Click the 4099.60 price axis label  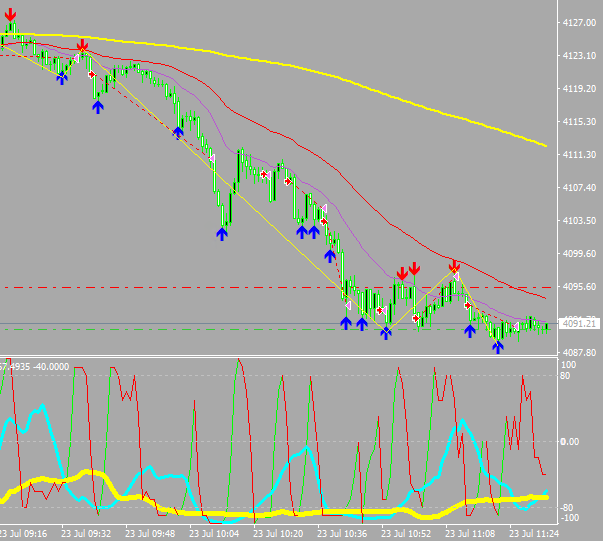coord(579,254)
